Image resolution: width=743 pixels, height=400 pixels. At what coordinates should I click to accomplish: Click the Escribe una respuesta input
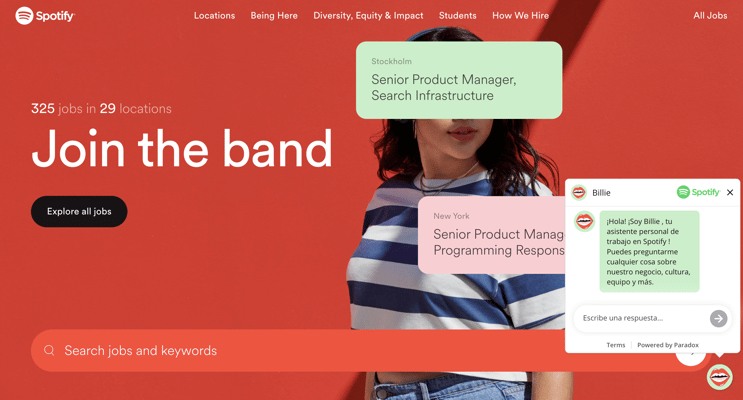point(642,318)
